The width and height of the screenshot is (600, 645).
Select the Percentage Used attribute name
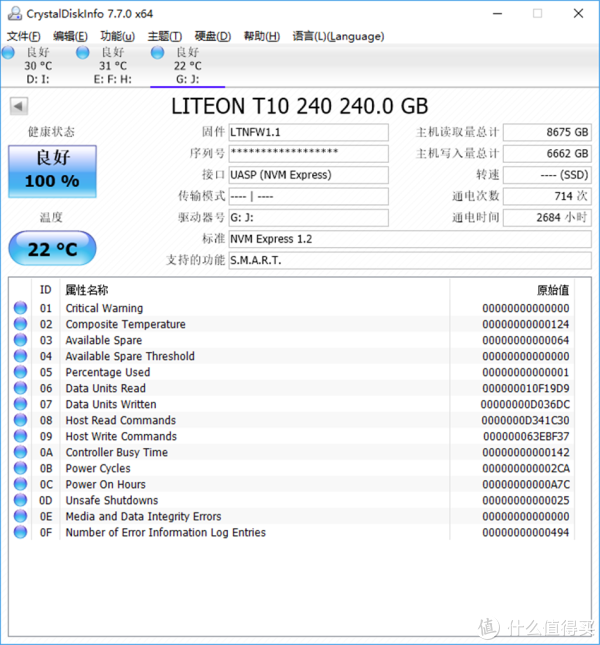click(x=108, y=372)
